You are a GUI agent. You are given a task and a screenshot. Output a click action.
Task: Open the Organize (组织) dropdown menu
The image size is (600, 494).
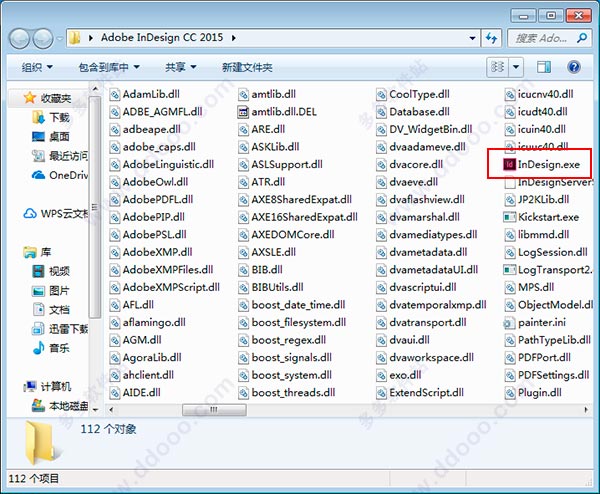(x=37, y=68)
